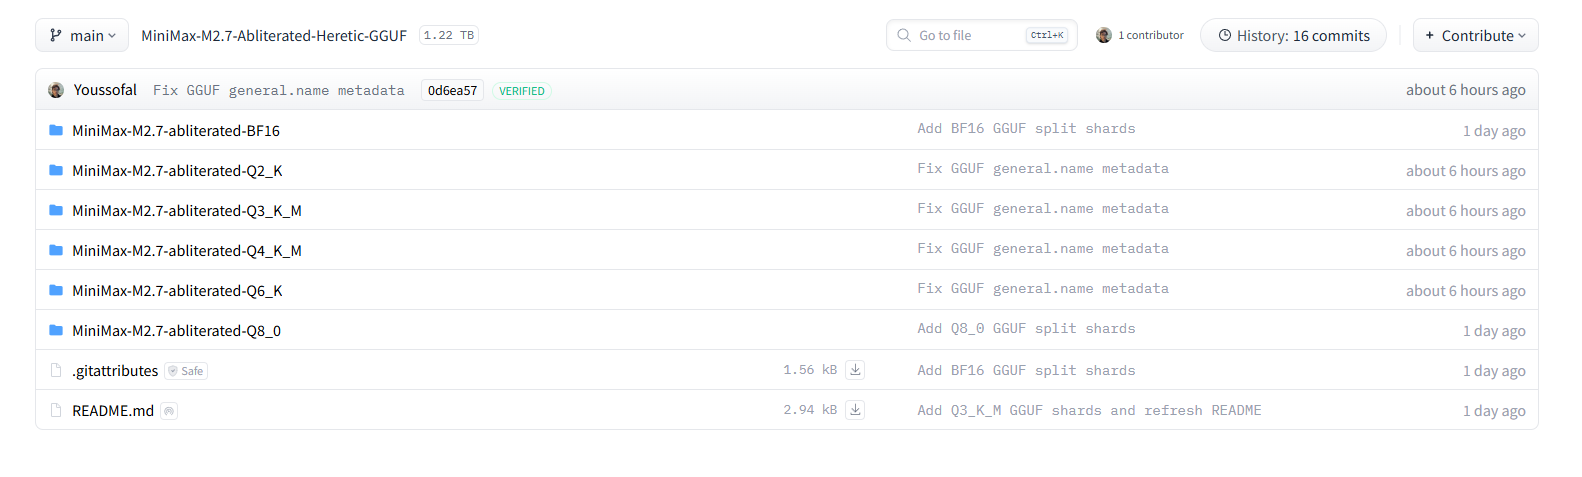
Task: Open Youssofal's avatar in the commit row
Action: tap(56, 90)
